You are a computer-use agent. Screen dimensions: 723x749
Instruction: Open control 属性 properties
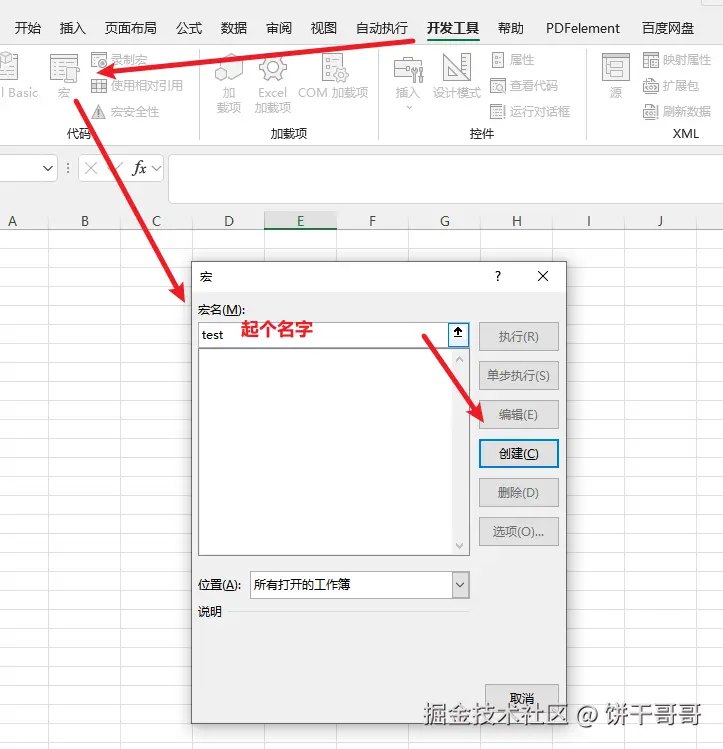tap(512, 60)
